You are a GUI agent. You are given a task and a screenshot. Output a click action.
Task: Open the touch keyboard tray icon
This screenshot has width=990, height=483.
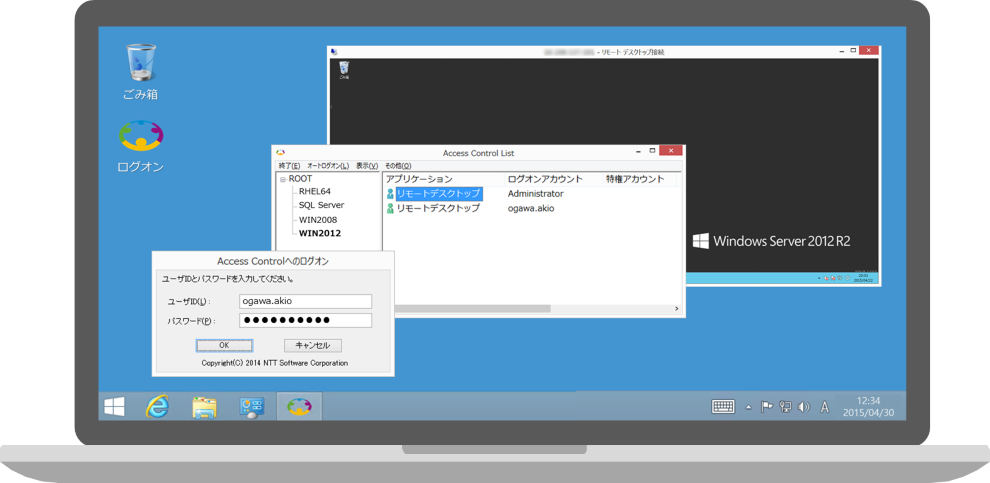coord(723,407)
